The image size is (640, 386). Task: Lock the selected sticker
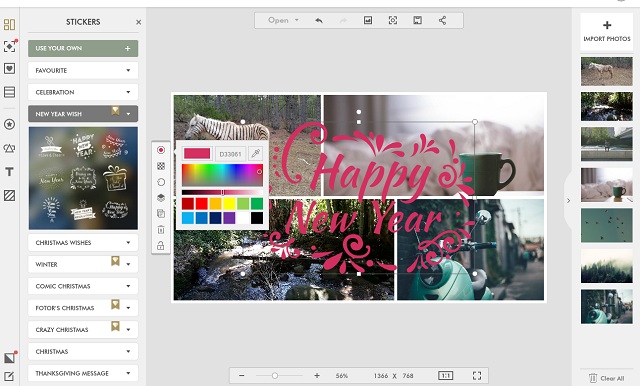tap(161, 245)
